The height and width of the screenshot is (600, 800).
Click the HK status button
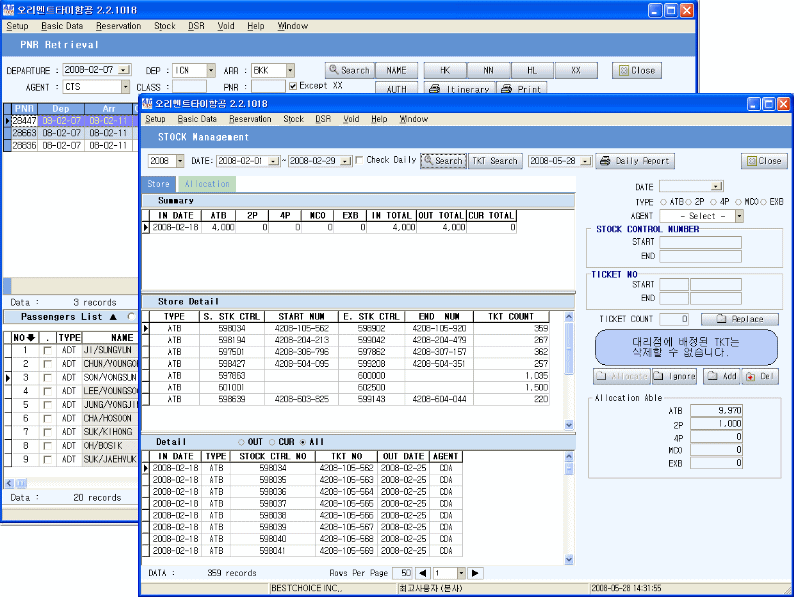click(445, 70)
